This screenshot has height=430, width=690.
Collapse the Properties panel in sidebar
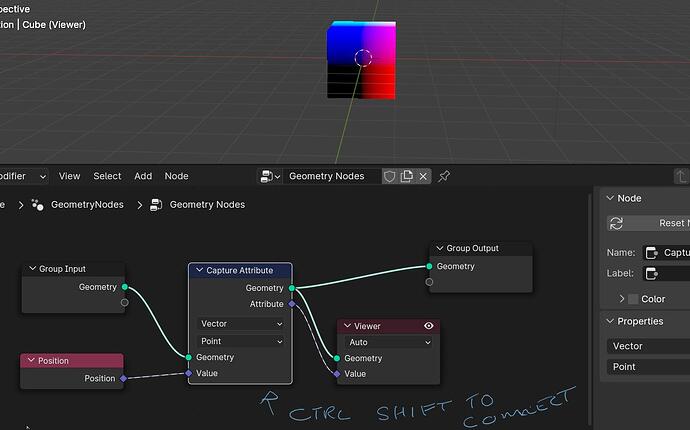[610, 321]
